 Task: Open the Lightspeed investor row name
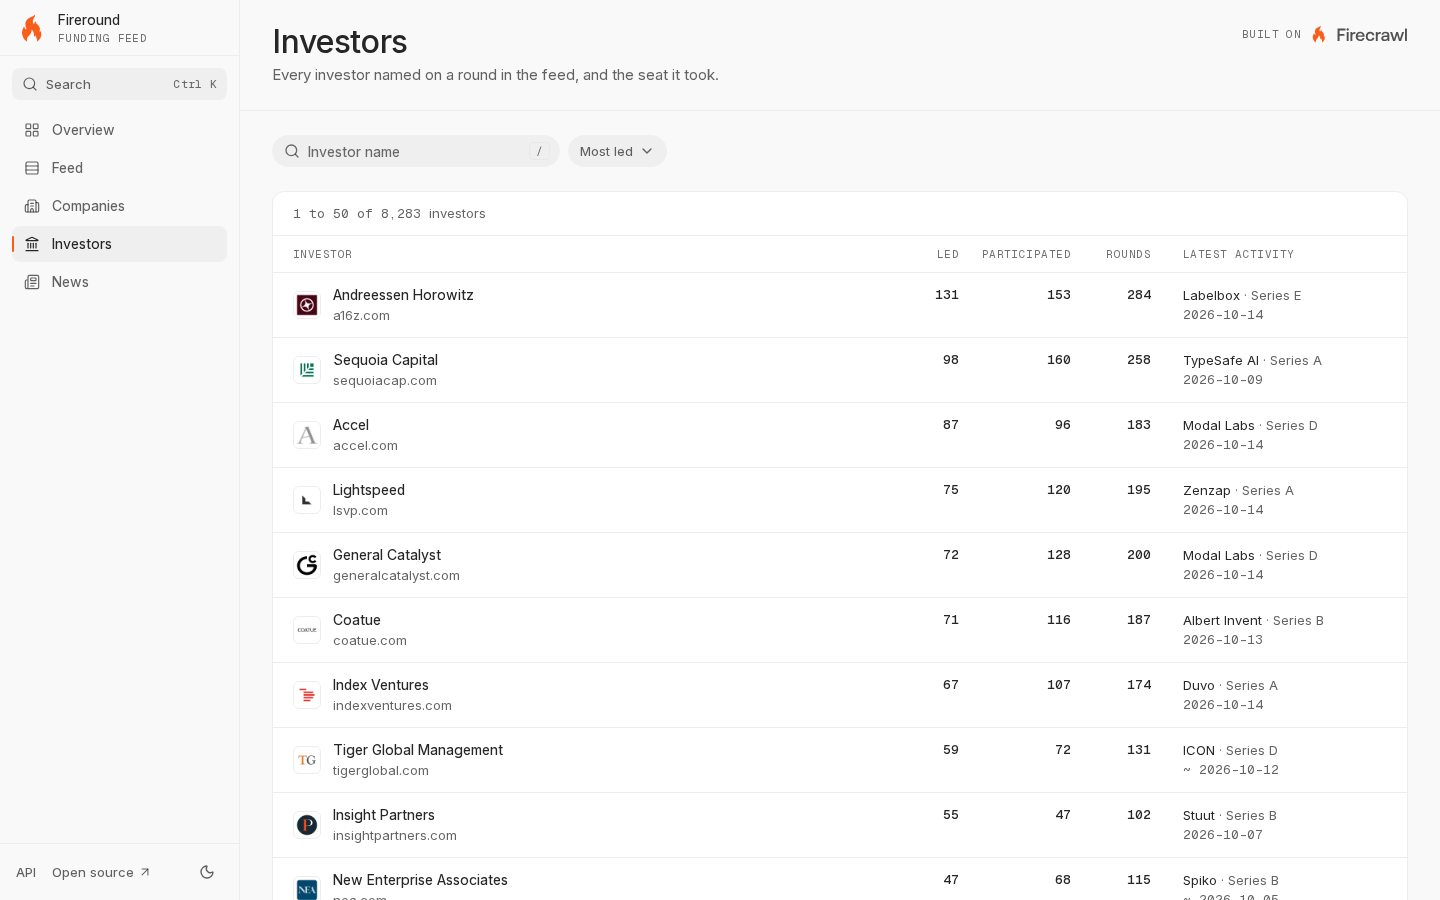pos(368,490)
